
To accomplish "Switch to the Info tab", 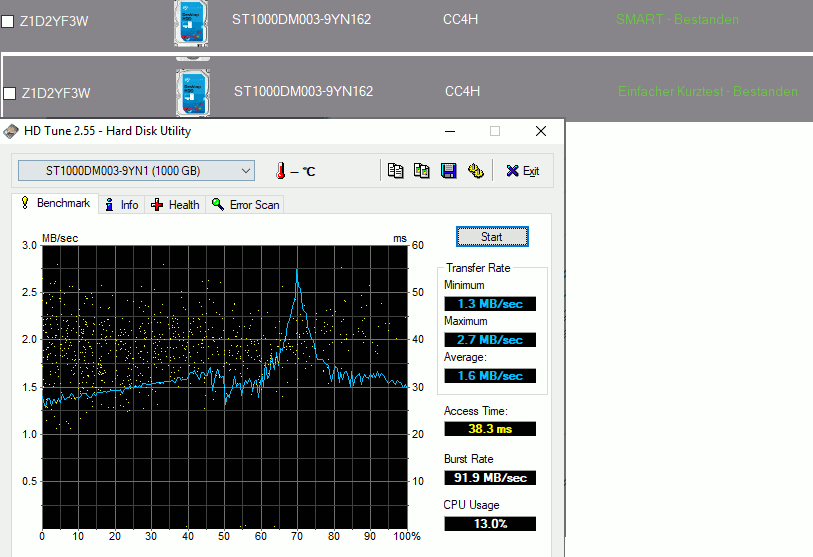I will 122,205.
